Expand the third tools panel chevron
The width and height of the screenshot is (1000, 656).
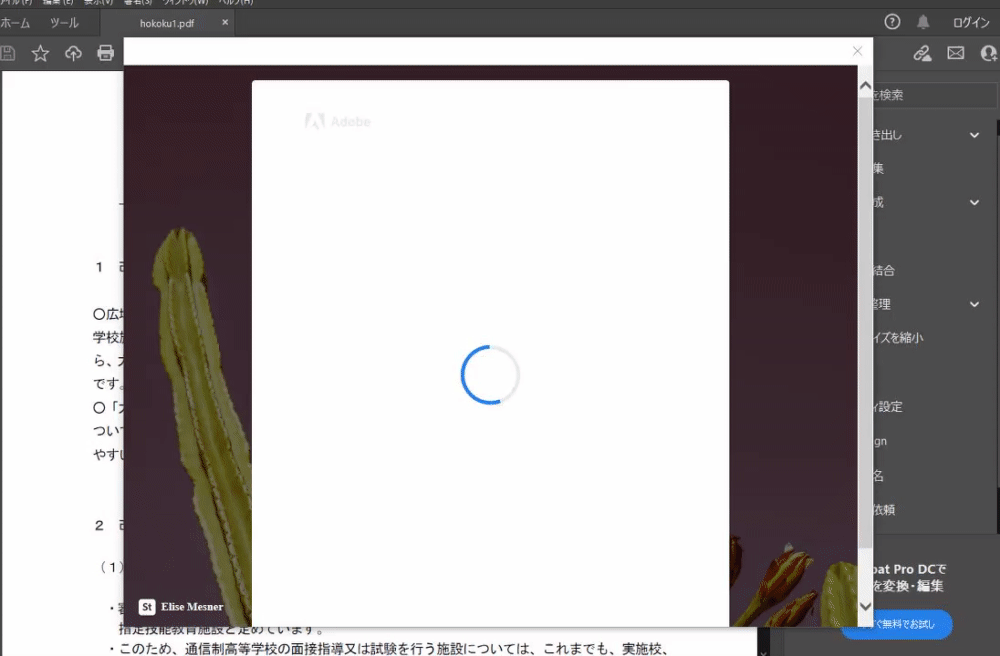point(974,304)
